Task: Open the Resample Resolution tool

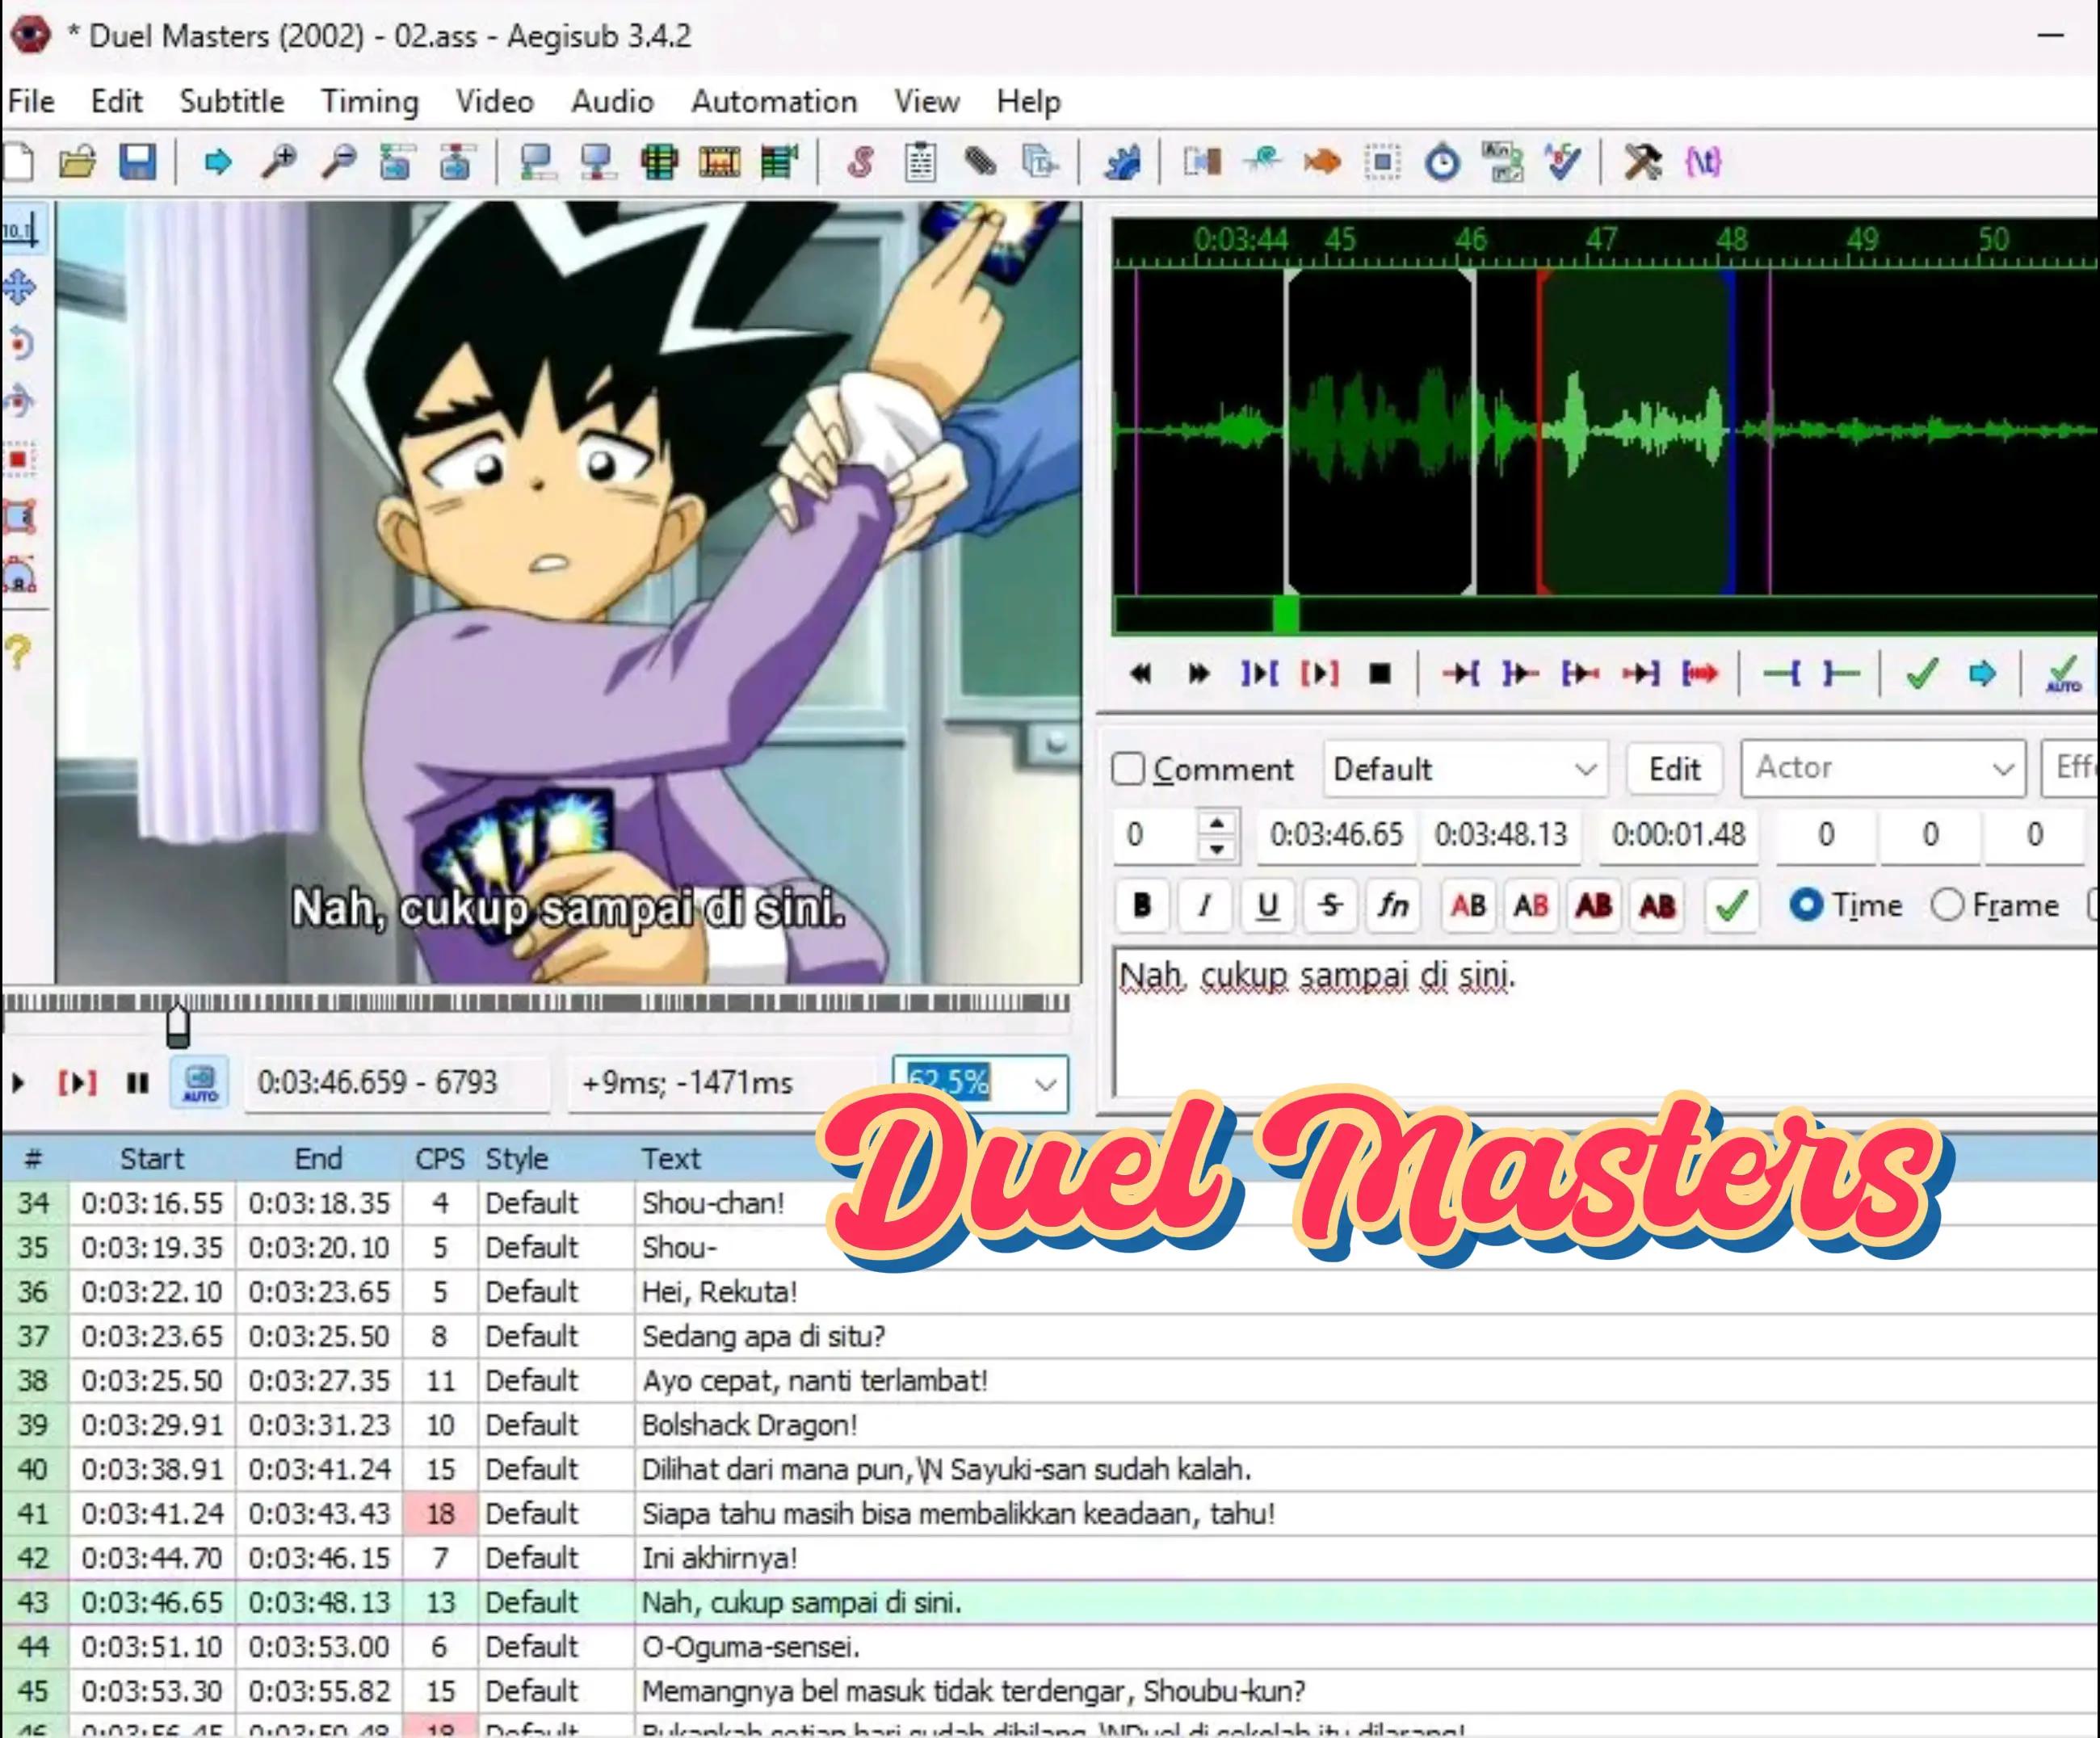Action: click(1382, 162)
